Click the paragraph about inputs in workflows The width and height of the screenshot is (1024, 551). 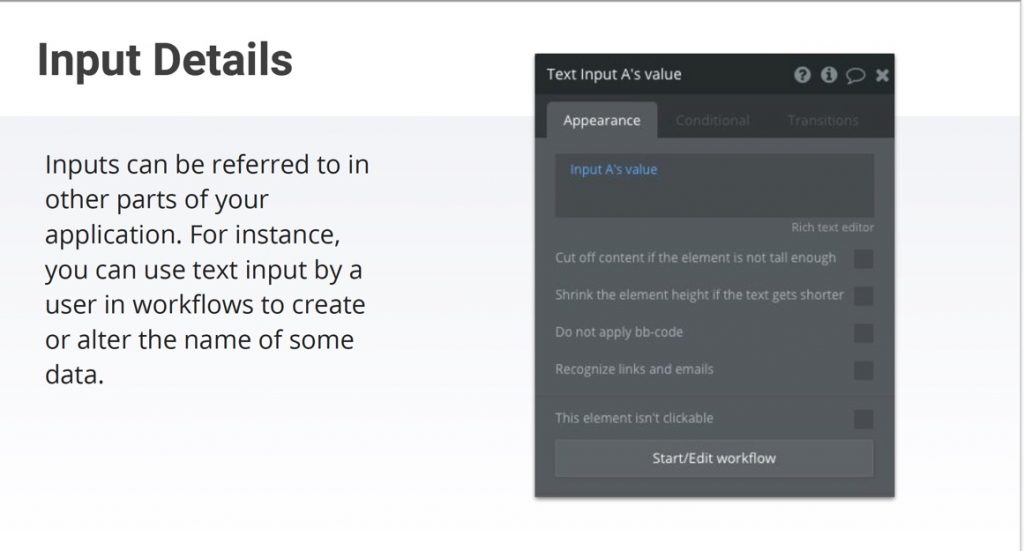coord(207,269)
